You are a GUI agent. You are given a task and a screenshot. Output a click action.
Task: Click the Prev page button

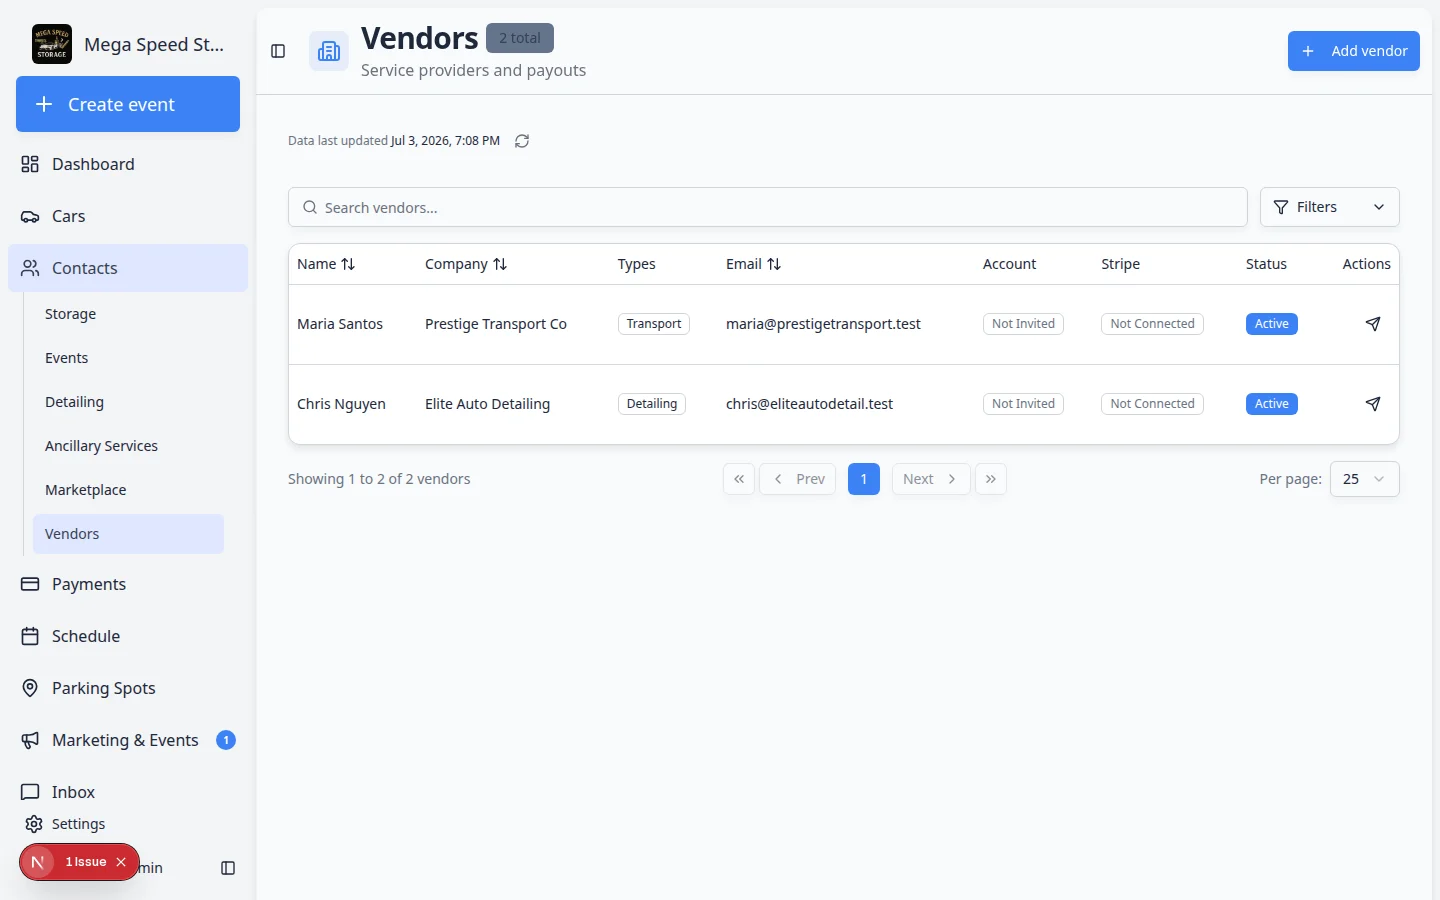[797, 479]
